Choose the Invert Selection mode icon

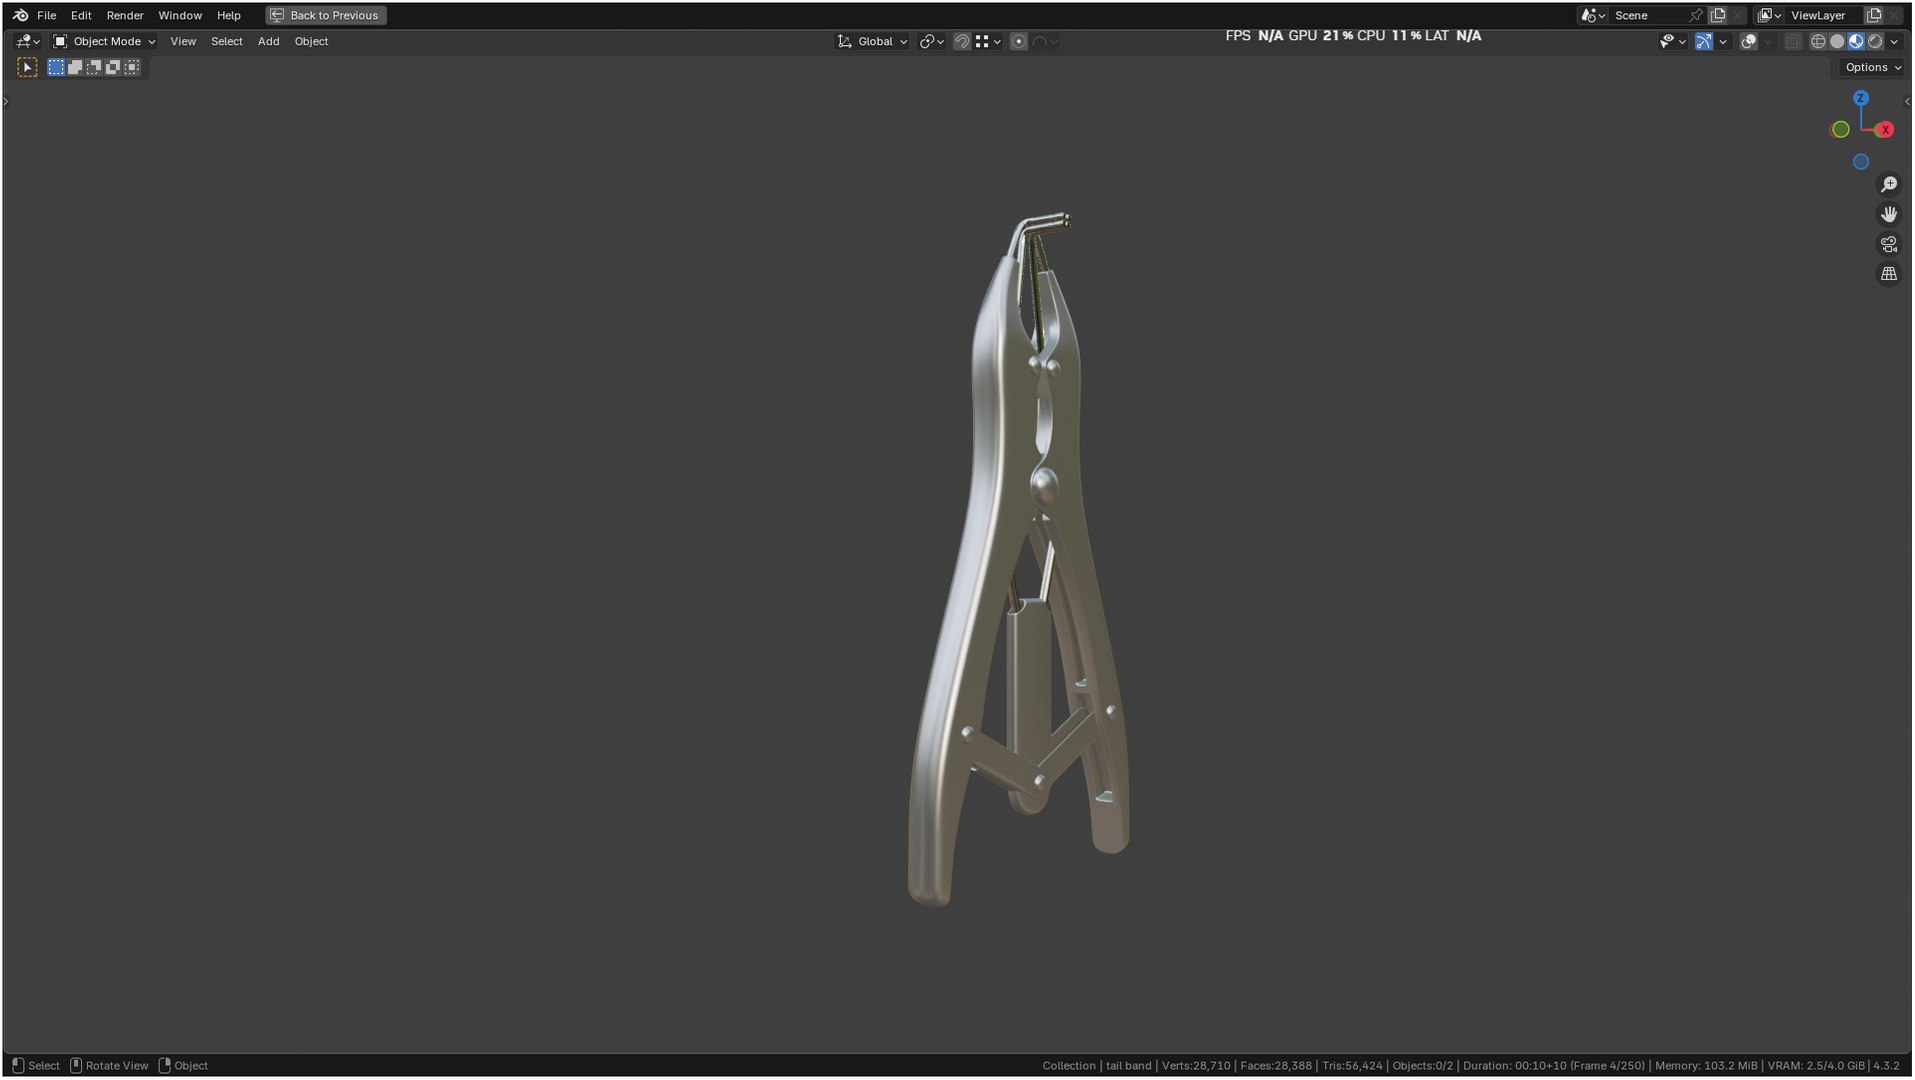(x=113, y=67)
